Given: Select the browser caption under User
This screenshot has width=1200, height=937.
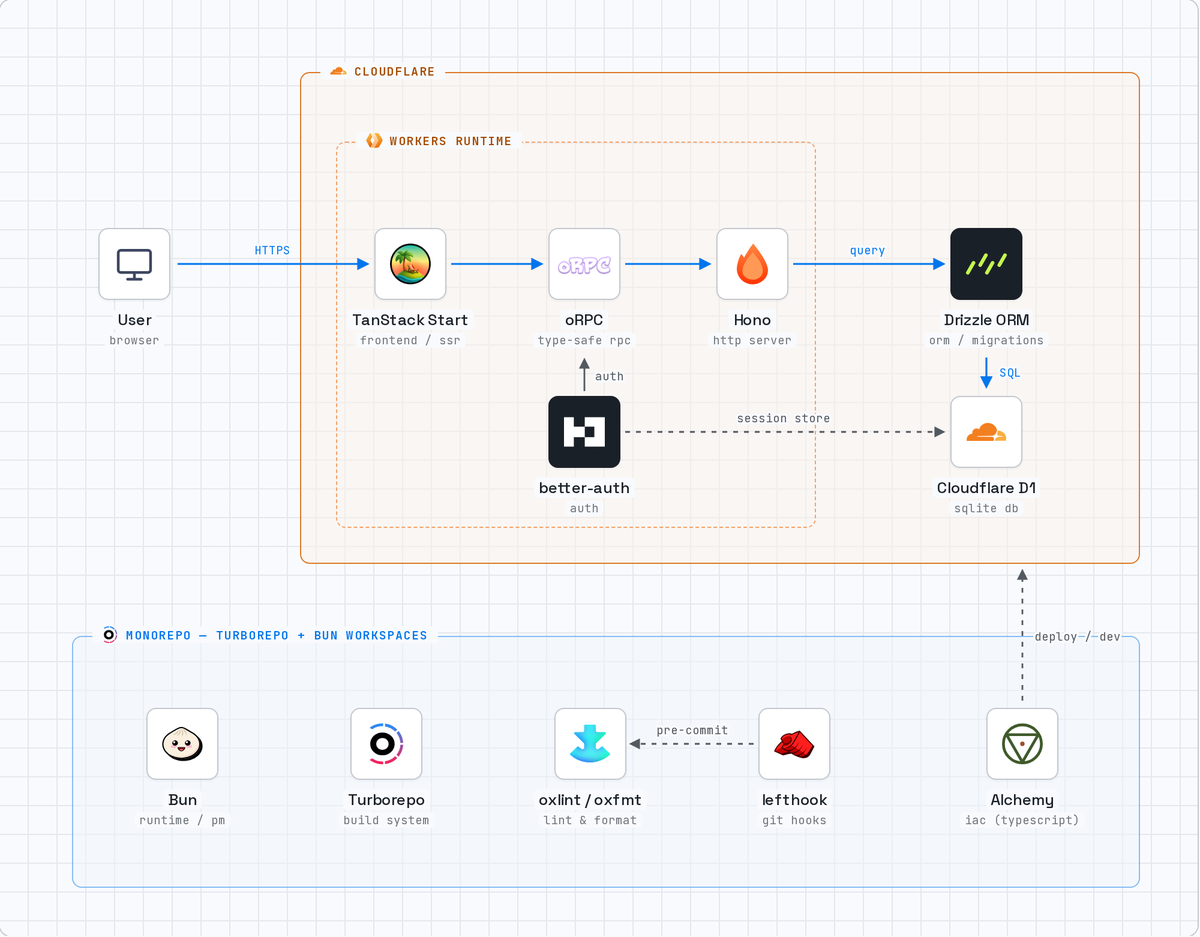Looking at the screenshot, I should (134, 340).
